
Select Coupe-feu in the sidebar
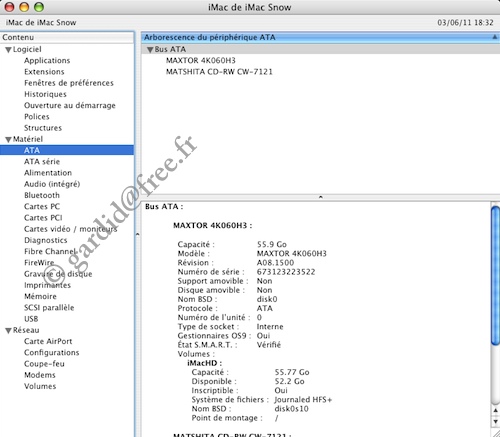pyautogui.click(x=44, y=364)
